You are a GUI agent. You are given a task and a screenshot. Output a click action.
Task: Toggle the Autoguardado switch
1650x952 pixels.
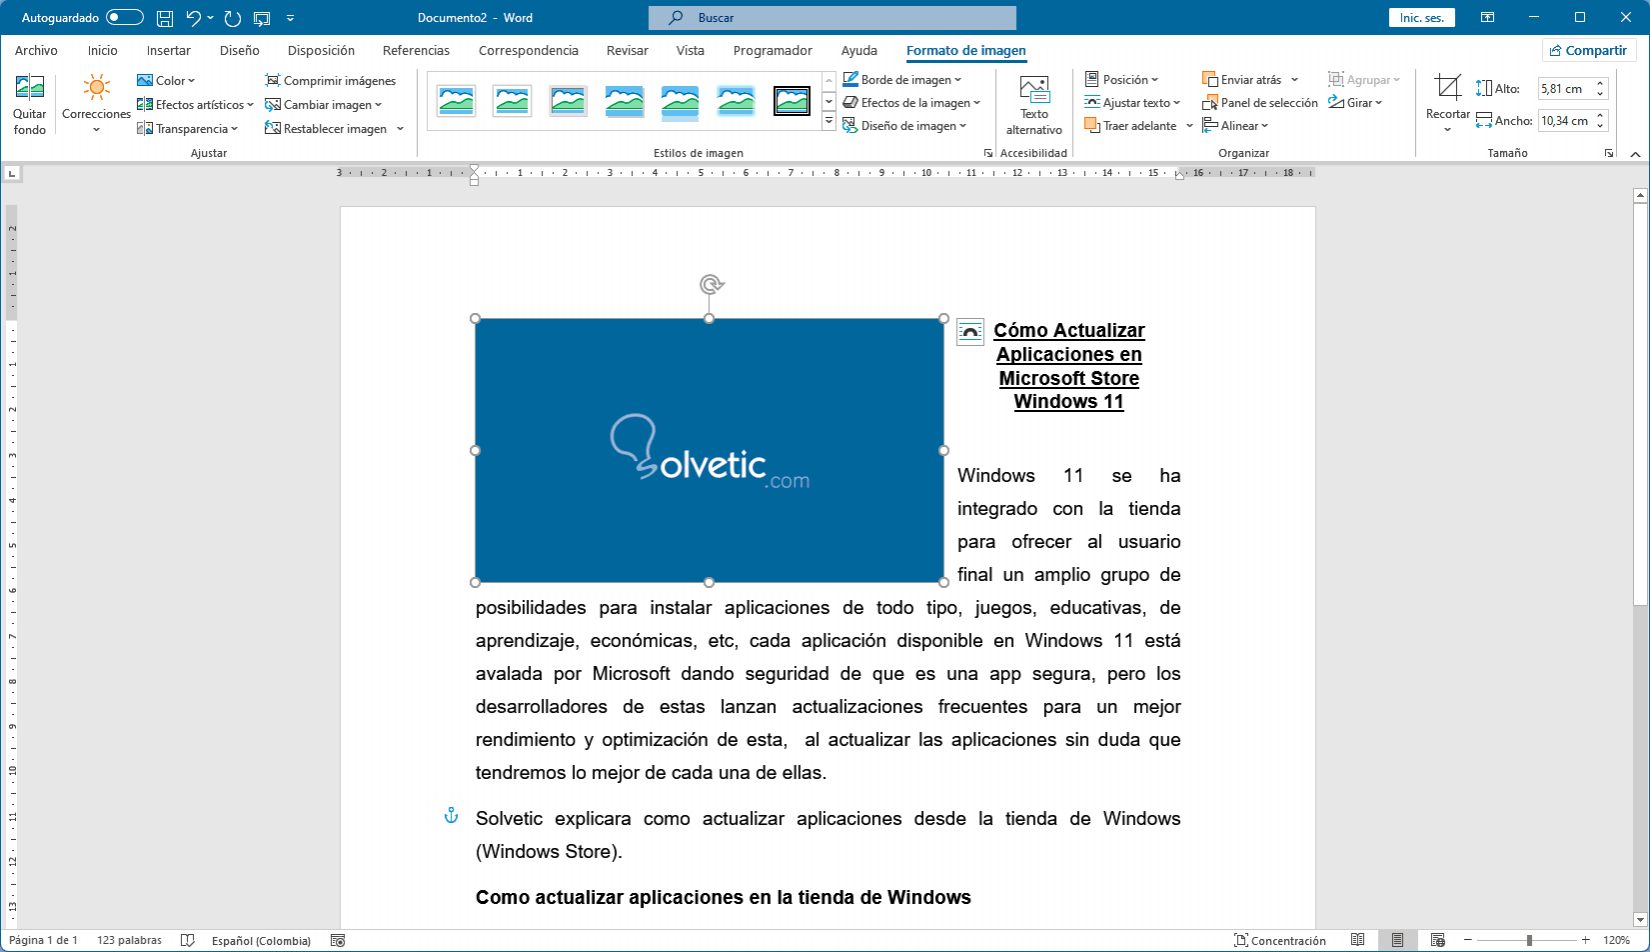[125, 18]
